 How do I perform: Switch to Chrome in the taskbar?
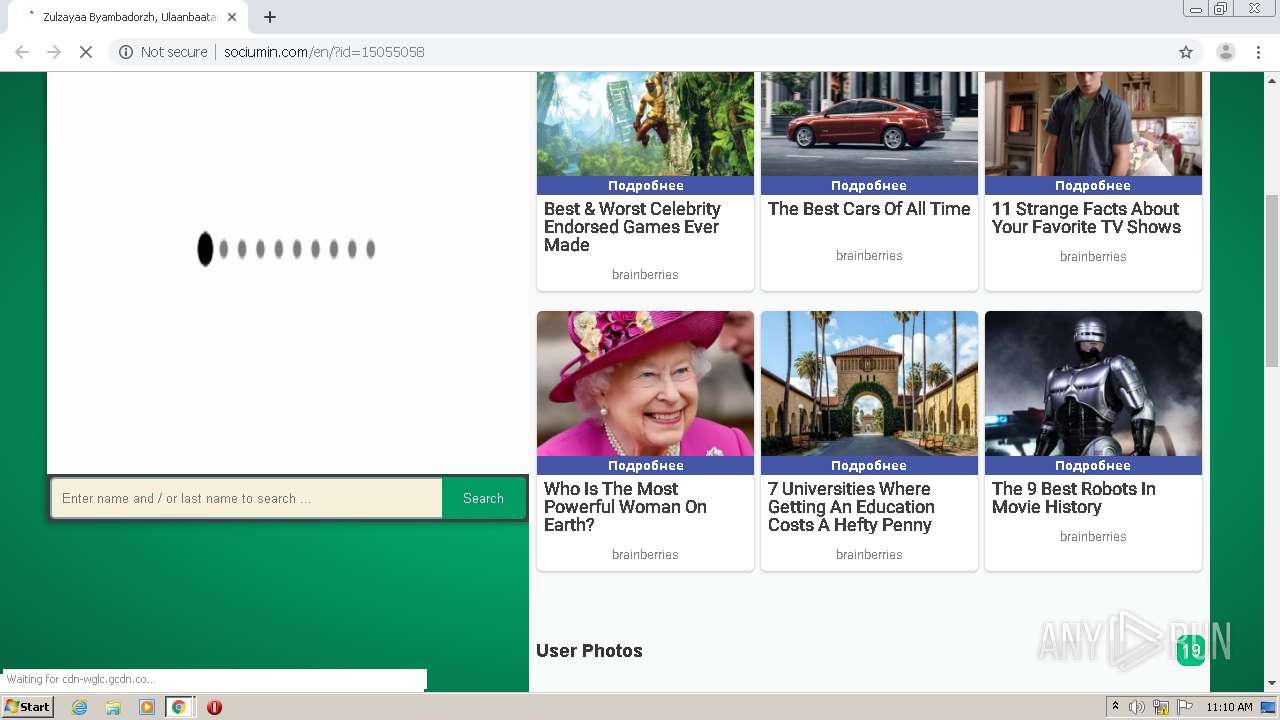pyautogui.click(x=179, y=707)
